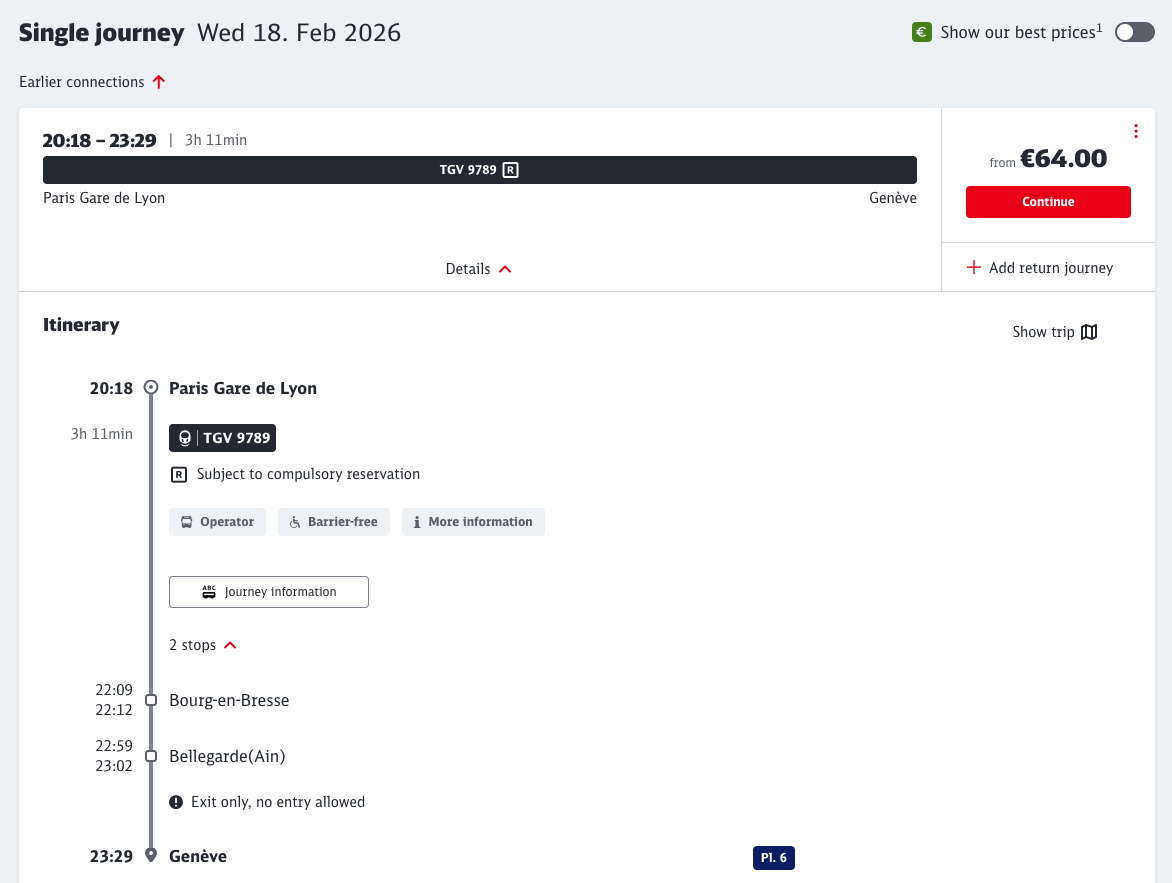Collapse the 2 stops list
Screen dimensions: 1172x883
point(203,645)
